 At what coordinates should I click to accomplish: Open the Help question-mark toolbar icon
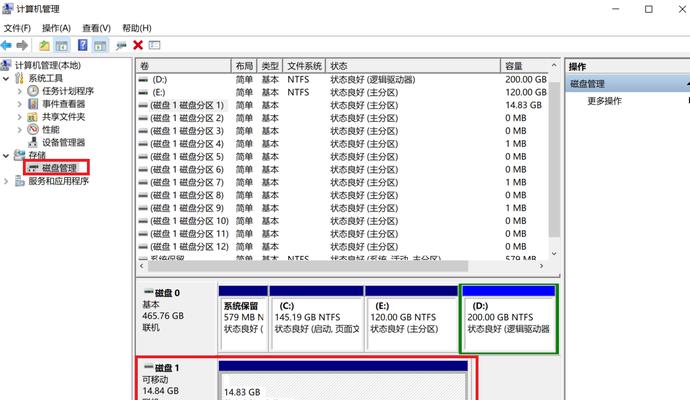(82, 45)
